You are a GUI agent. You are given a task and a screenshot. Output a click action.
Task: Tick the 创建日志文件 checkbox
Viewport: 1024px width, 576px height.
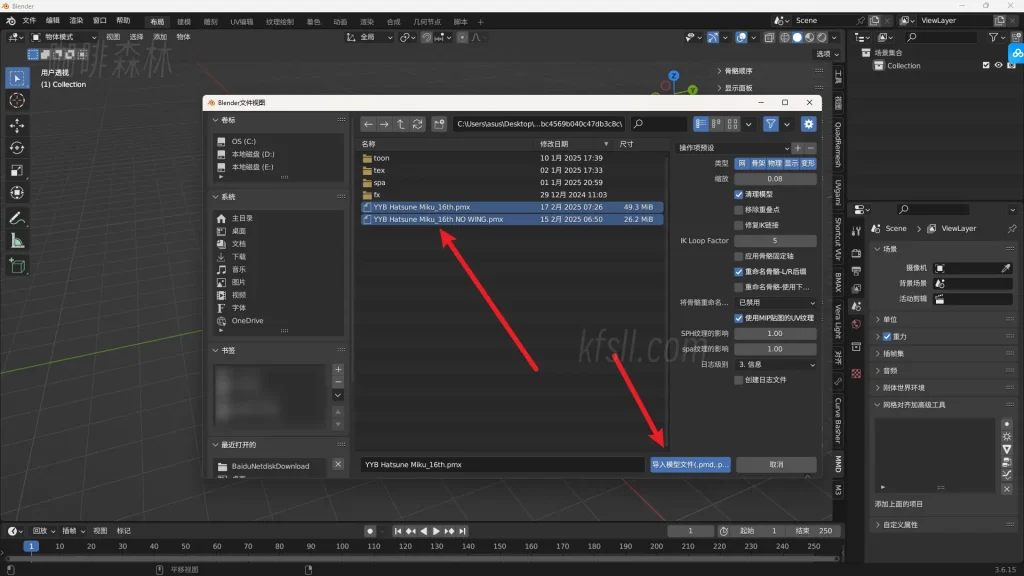click(739, 380)
